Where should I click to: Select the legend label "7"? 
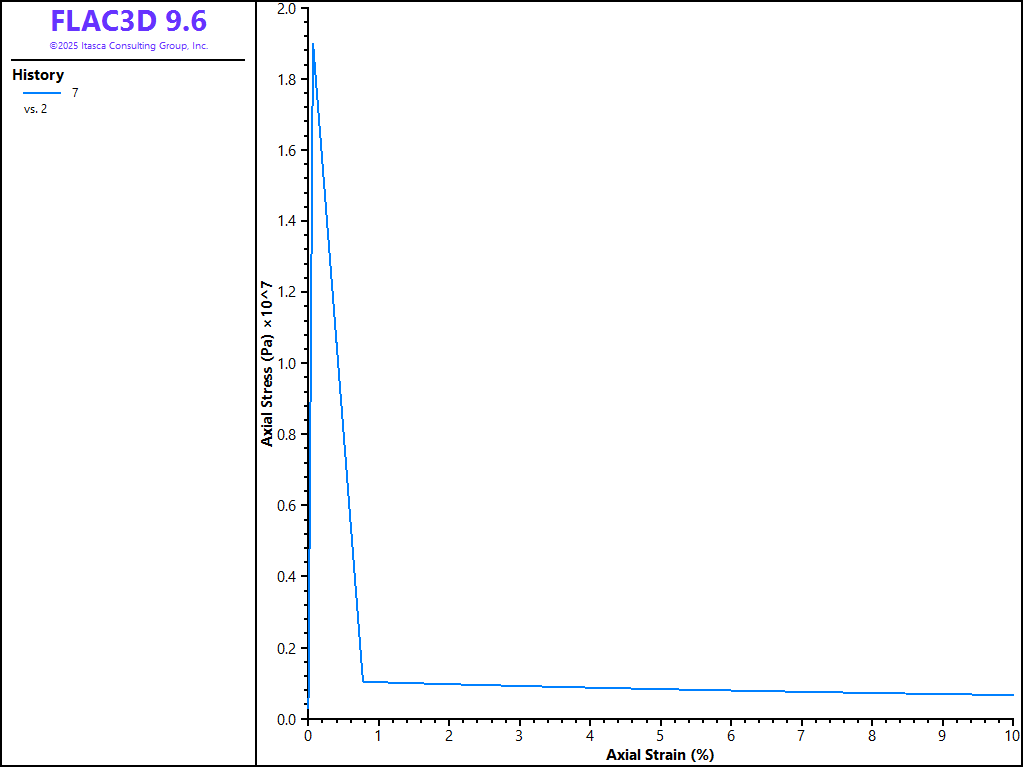(75, 93)
